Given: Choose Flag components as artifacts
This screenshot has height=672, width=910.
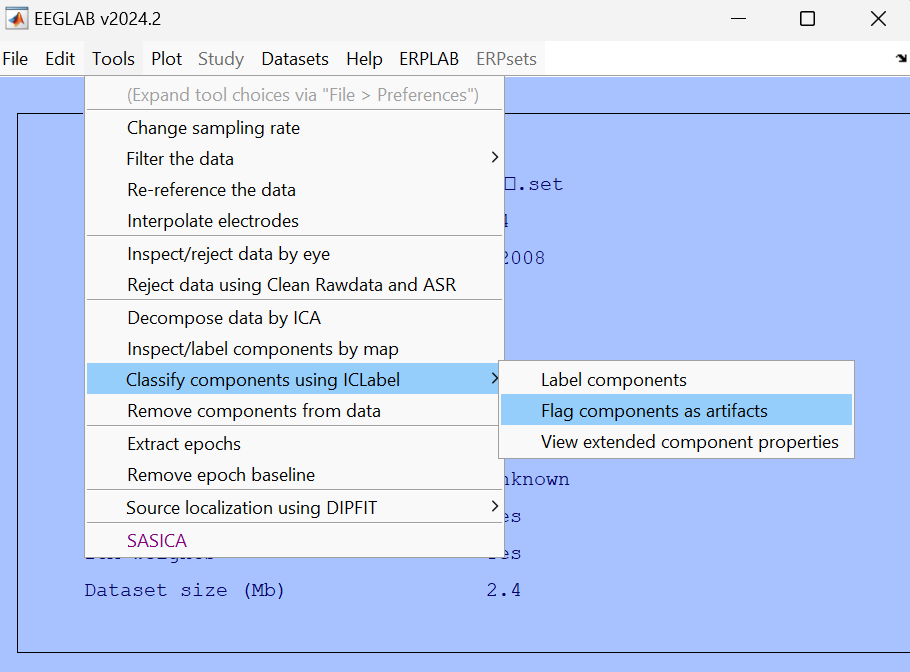Looking at the screenshot, I should 676,411.
